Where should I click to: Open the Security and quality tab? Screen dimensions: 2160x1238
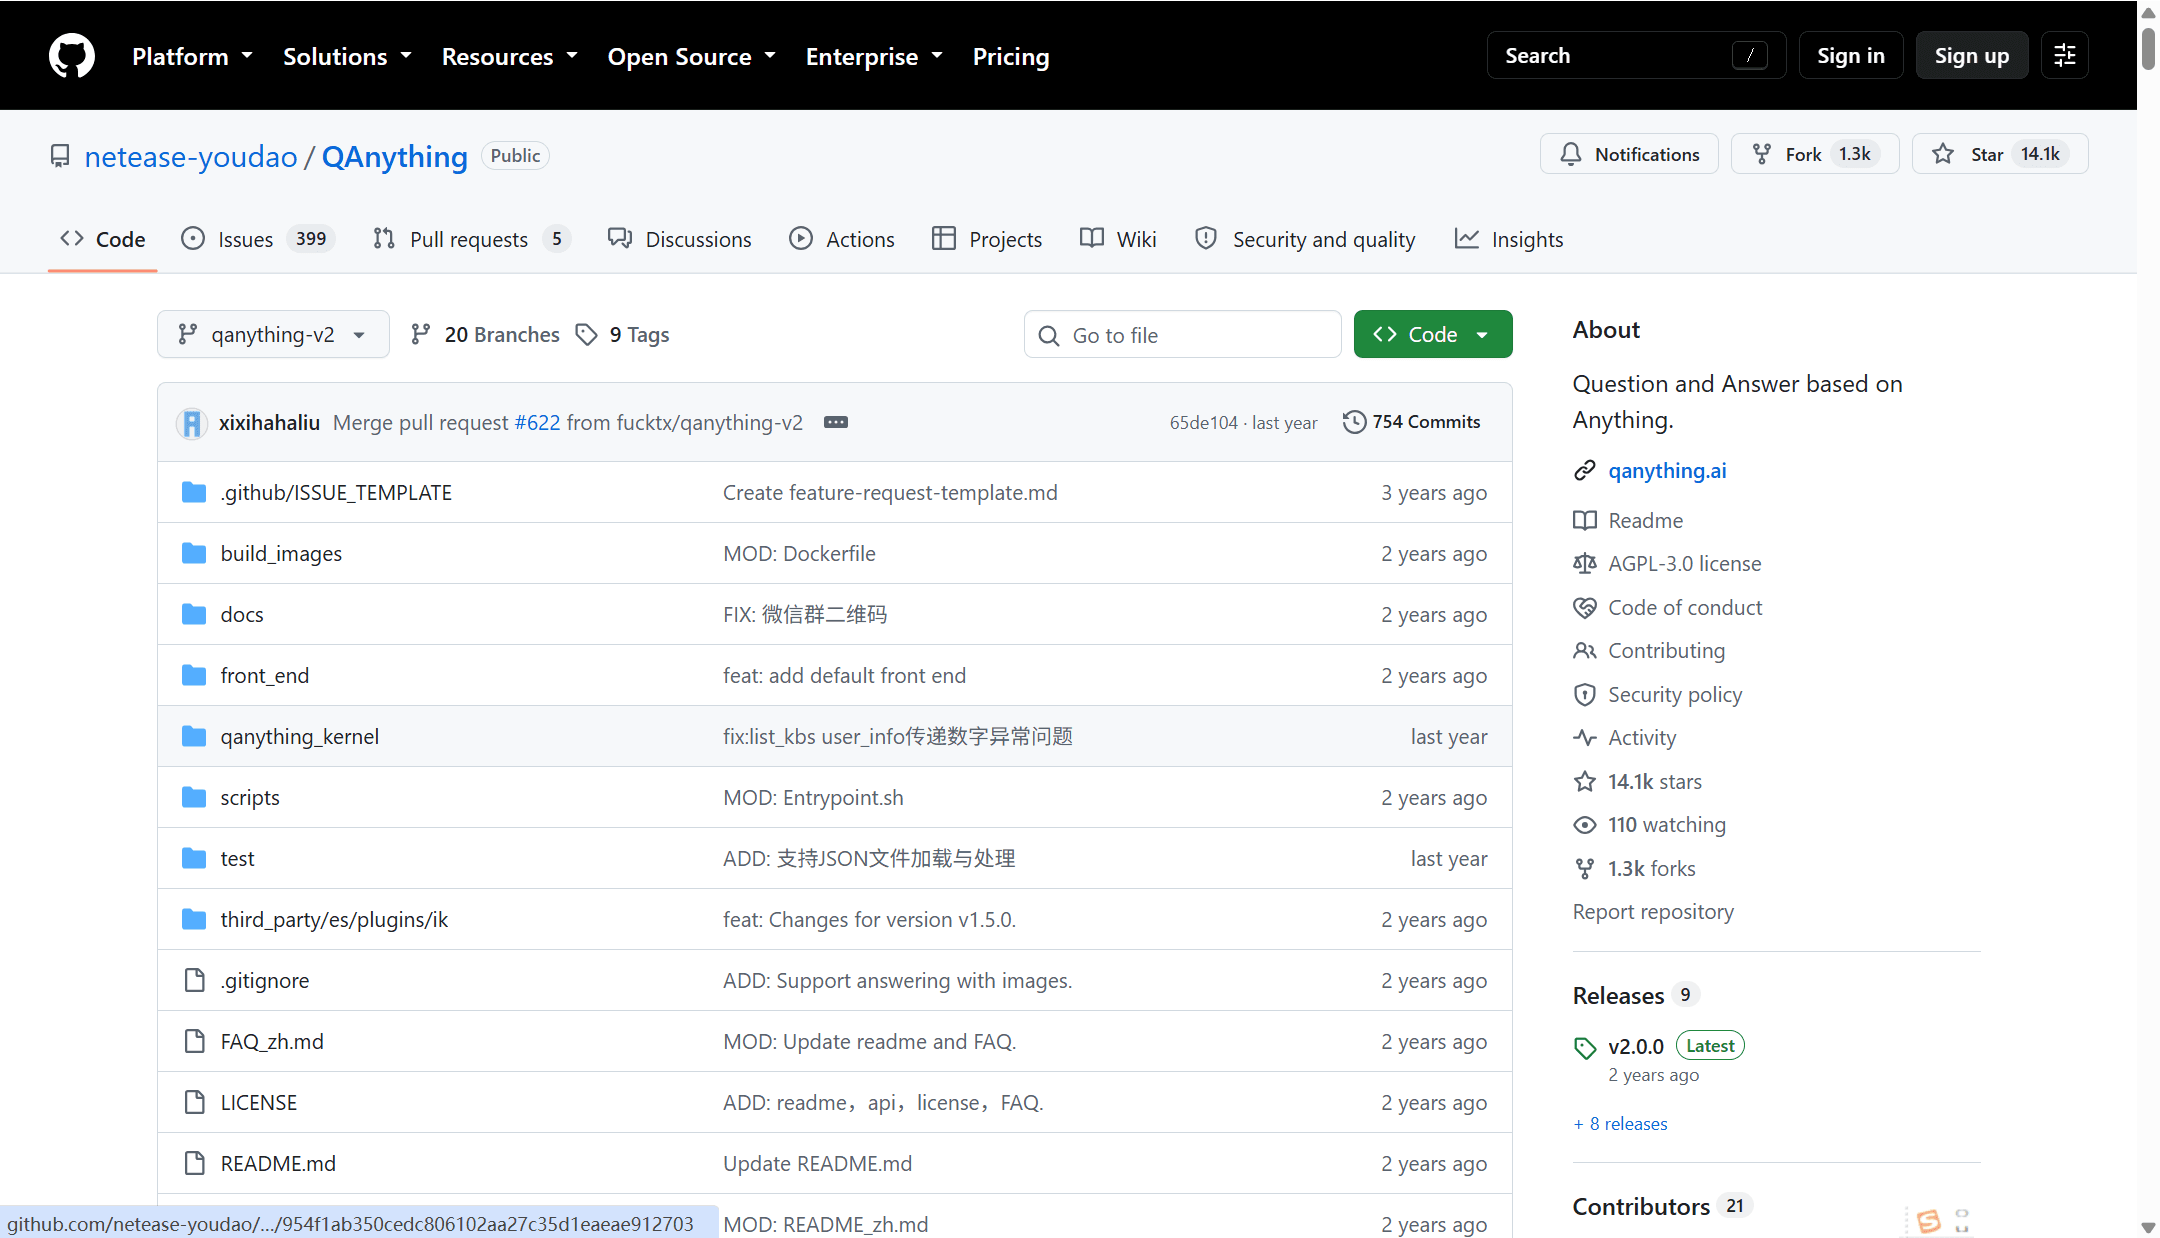coord(1305,239)
